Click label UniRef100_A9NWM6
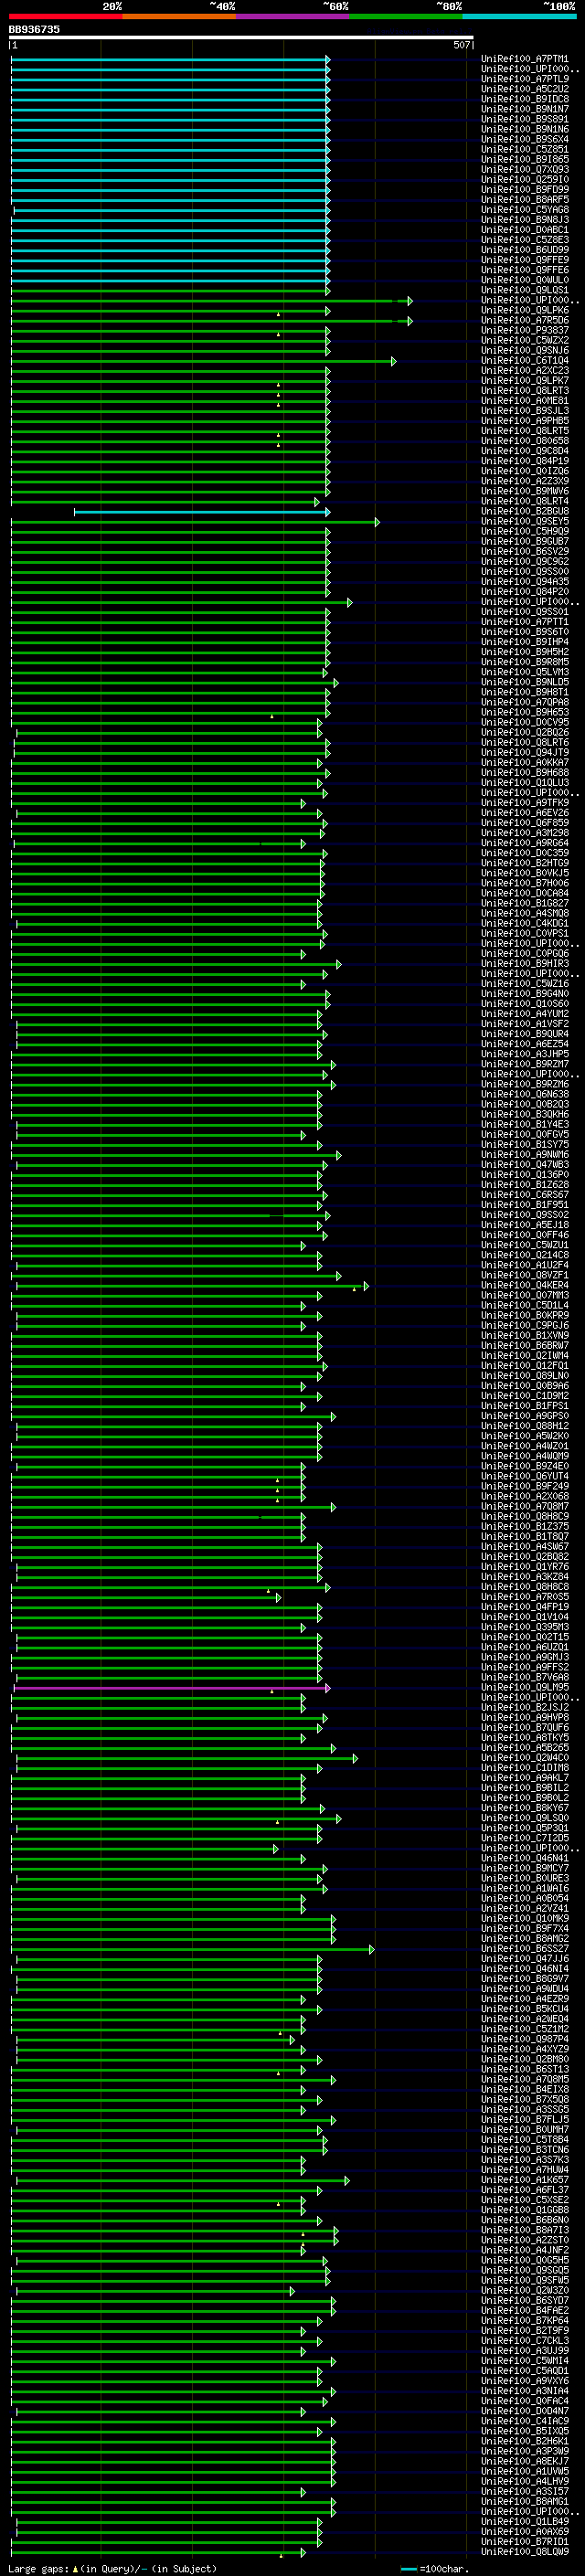The image size is (585, 2576). [525, 1154]
